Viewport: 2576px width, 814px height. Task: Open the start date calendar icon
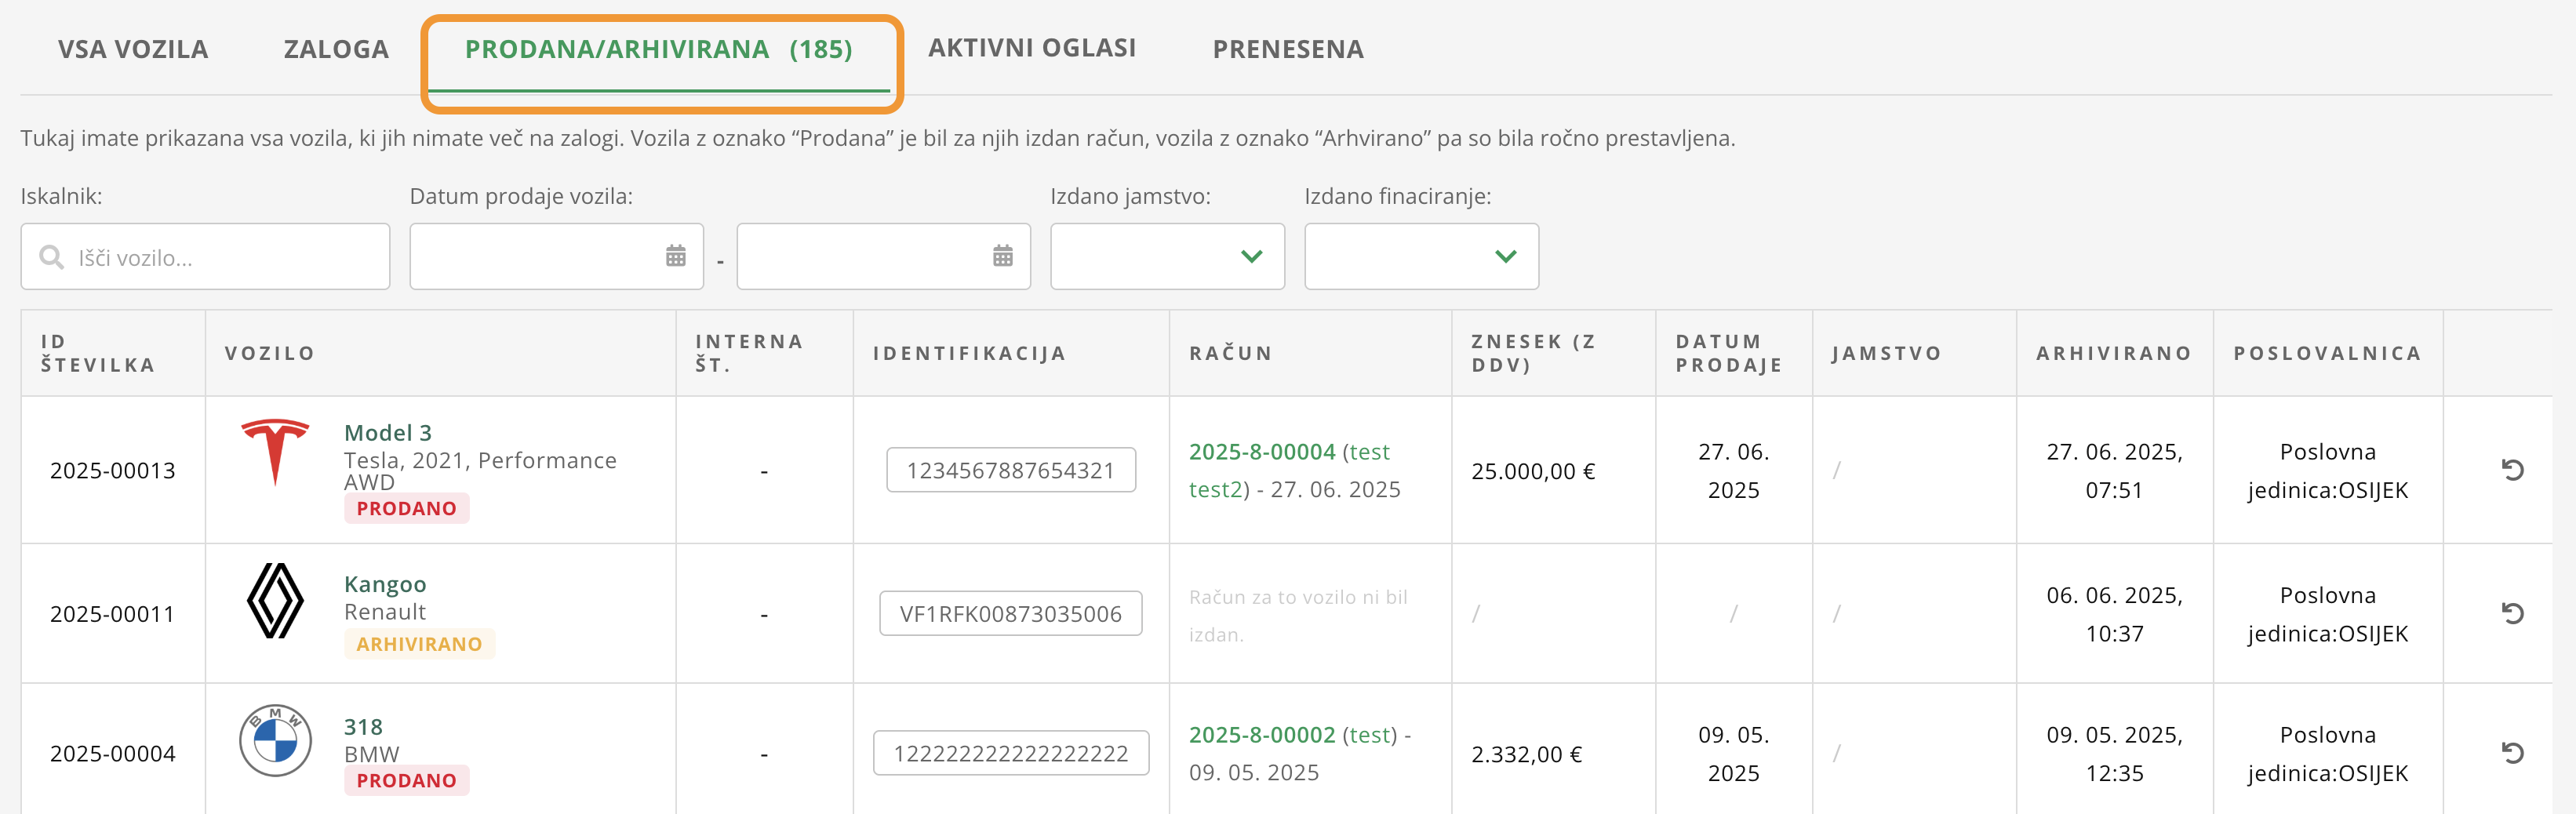click(x=676, y=256)
